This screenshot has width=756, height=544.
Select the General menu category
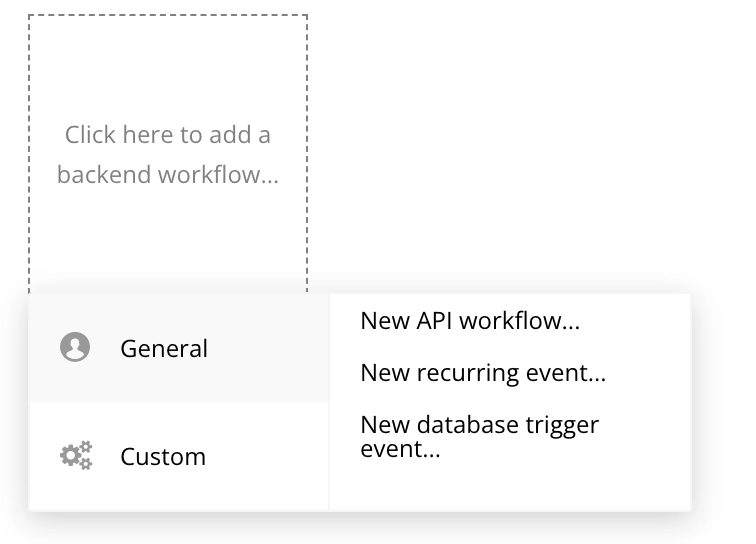coord(179,348)
